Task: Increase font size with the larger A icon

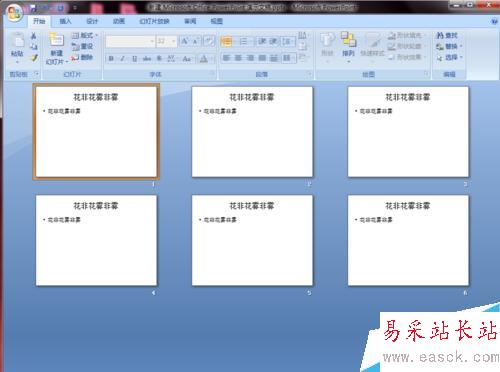Action: (185, 41)
